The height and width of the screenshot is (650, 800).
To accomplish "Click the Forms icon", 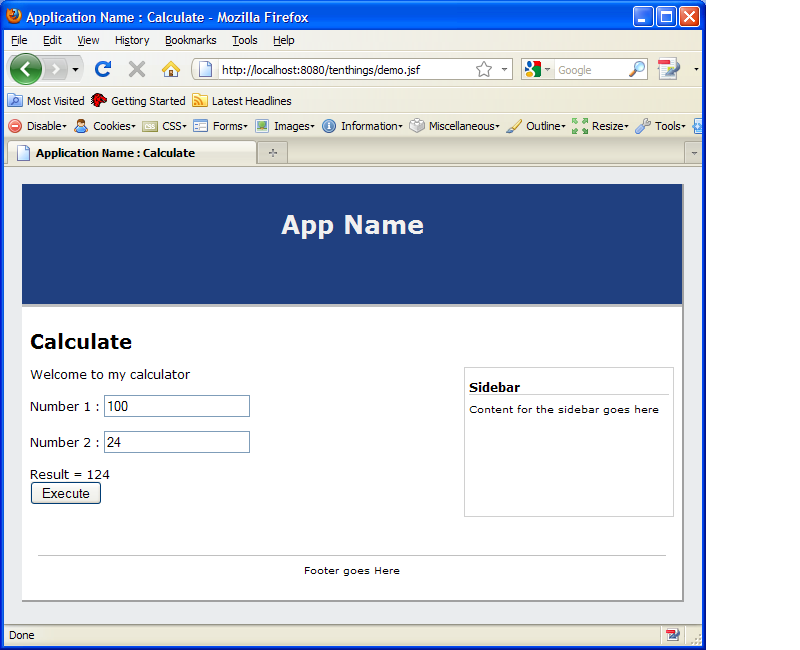I will click(201, 126).
